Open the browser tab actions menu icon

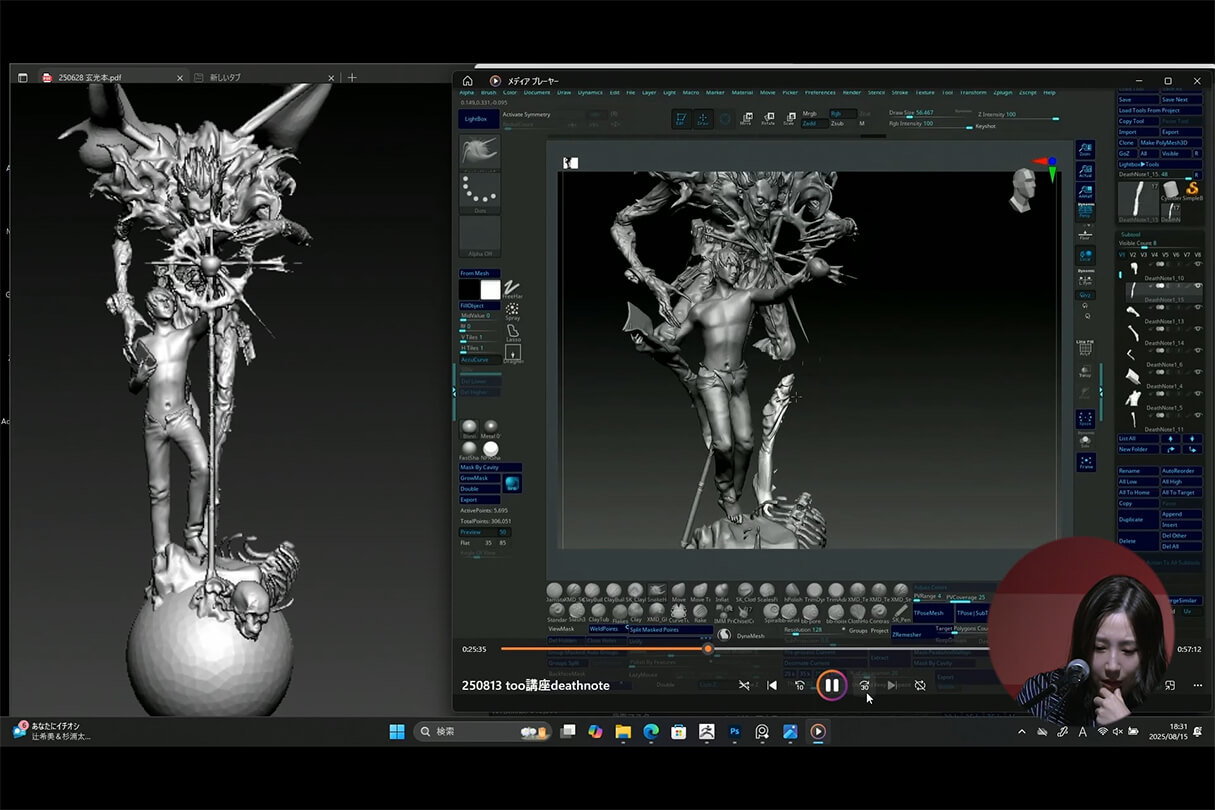22,78
